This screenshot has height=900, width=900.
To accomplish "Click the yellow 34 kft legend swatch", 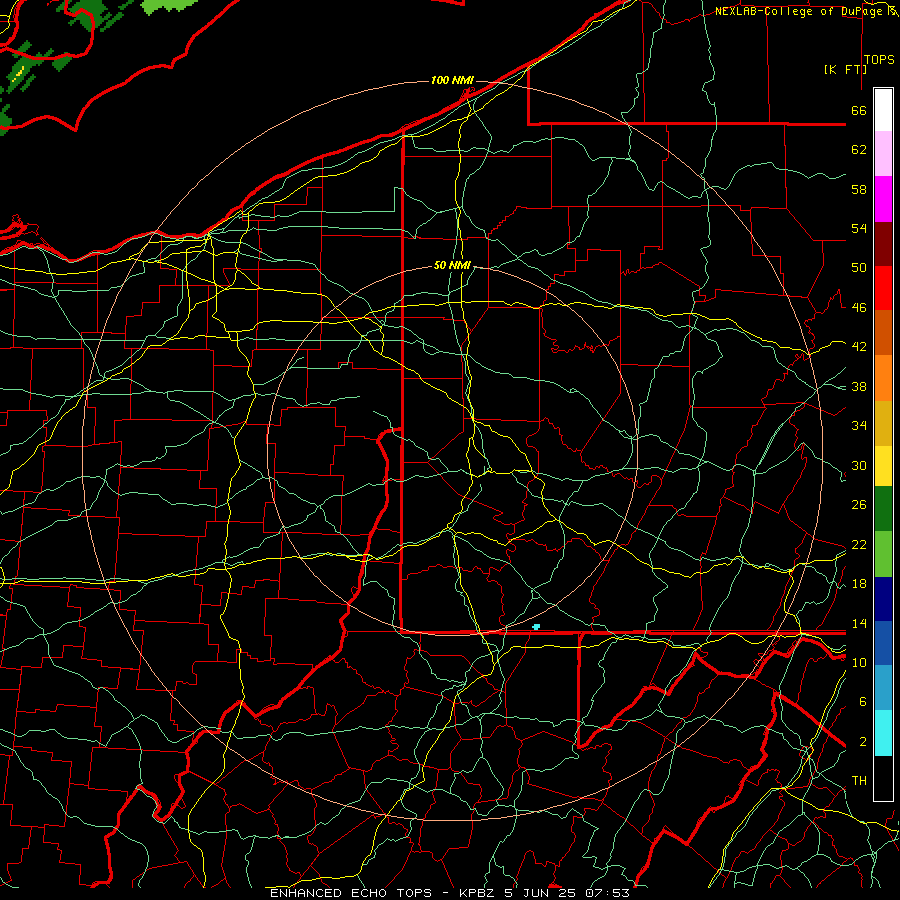I will (883, 466).
